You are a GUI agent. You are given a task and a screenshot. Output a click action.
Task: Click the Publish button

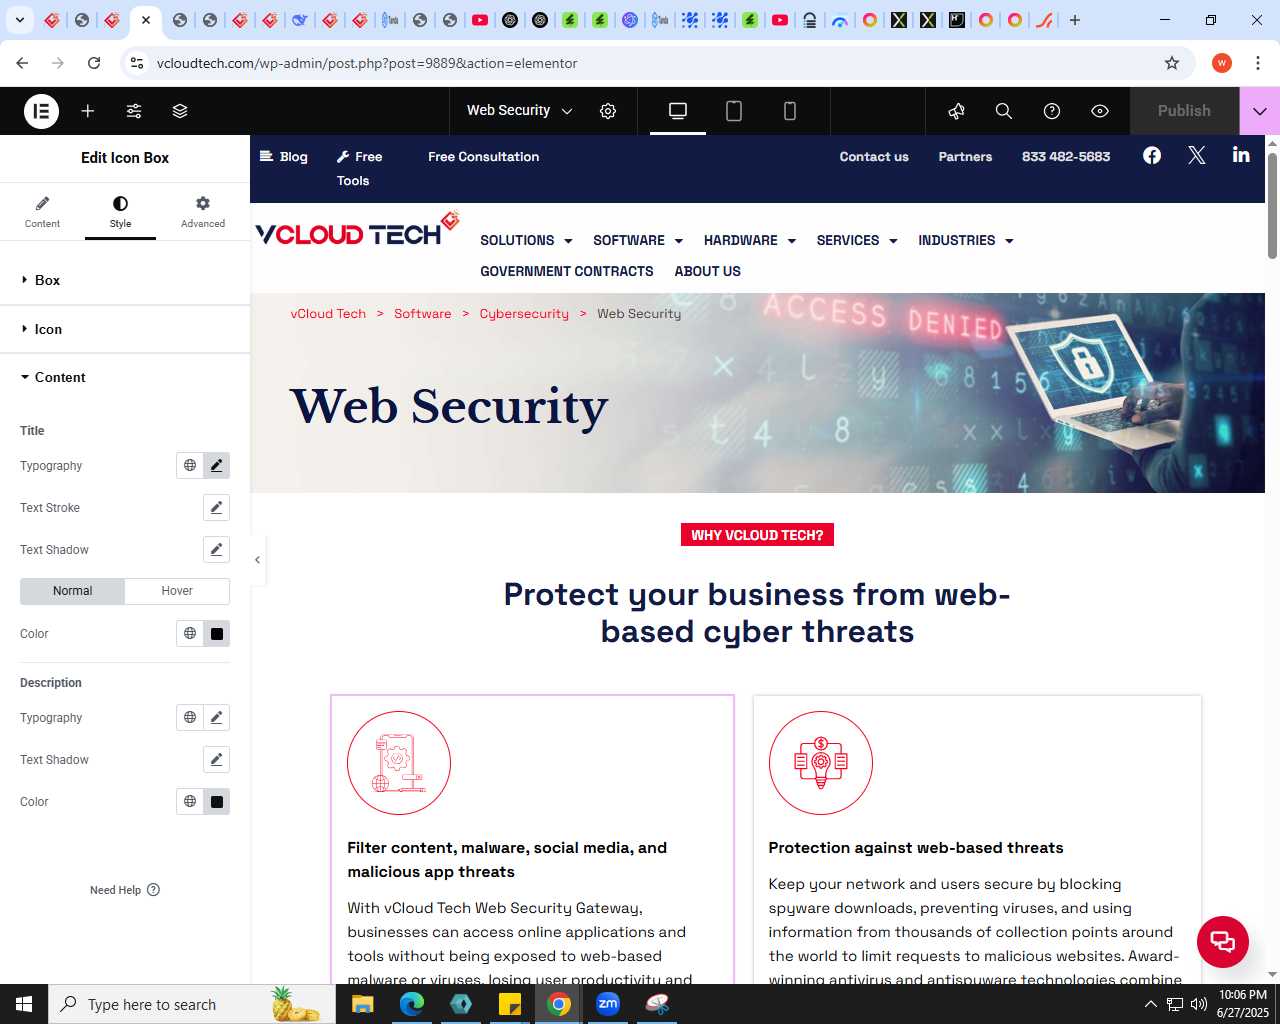point(1184,111)
